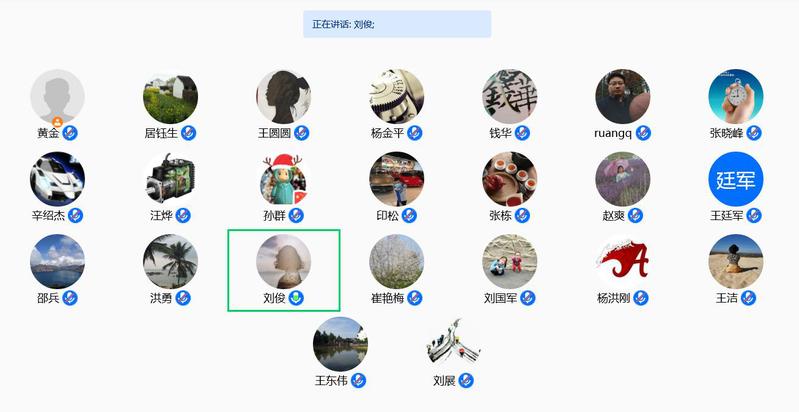Open the blue 廷军 text avatar

point(736,179)
